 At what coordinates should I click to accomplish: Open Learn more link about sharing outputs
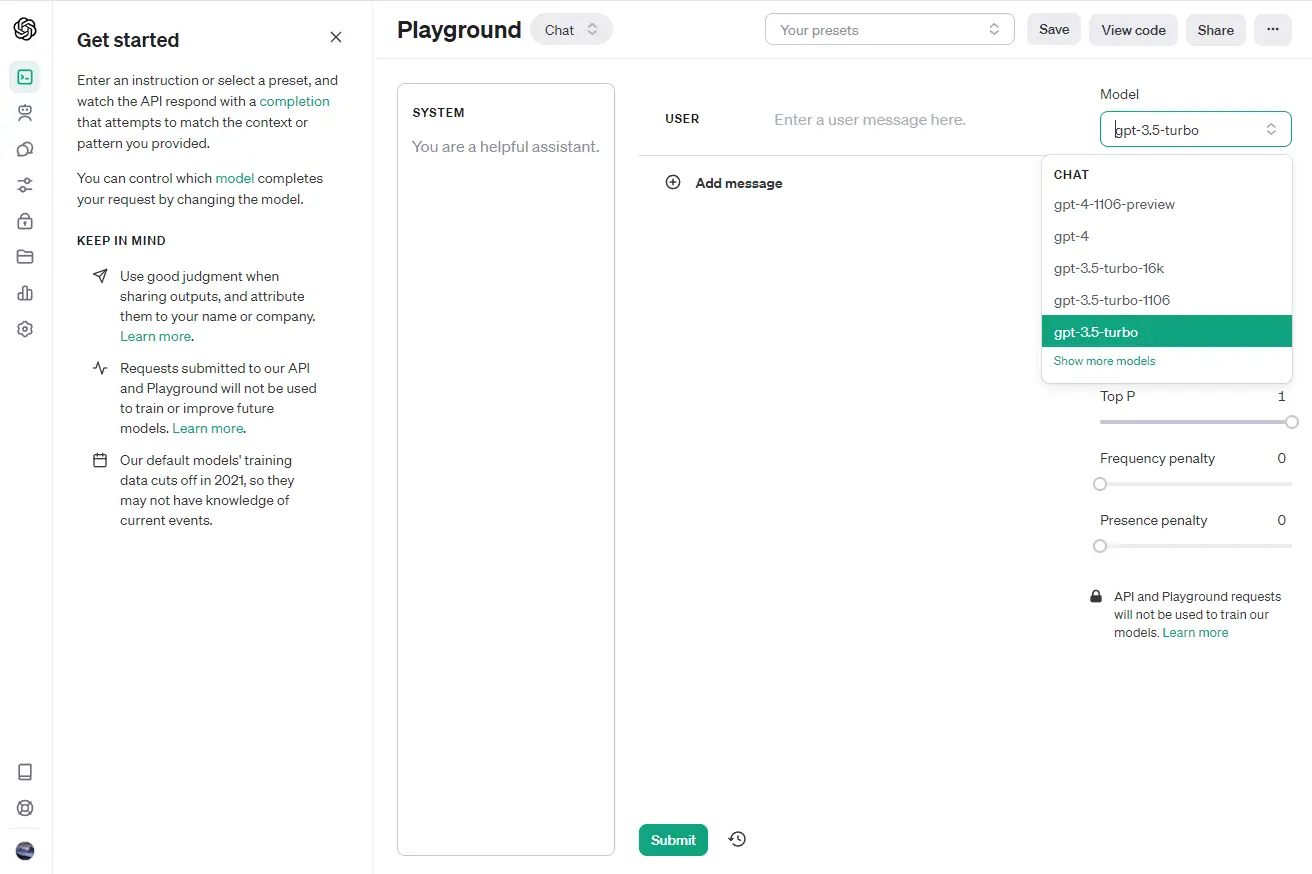click(155, 336)
